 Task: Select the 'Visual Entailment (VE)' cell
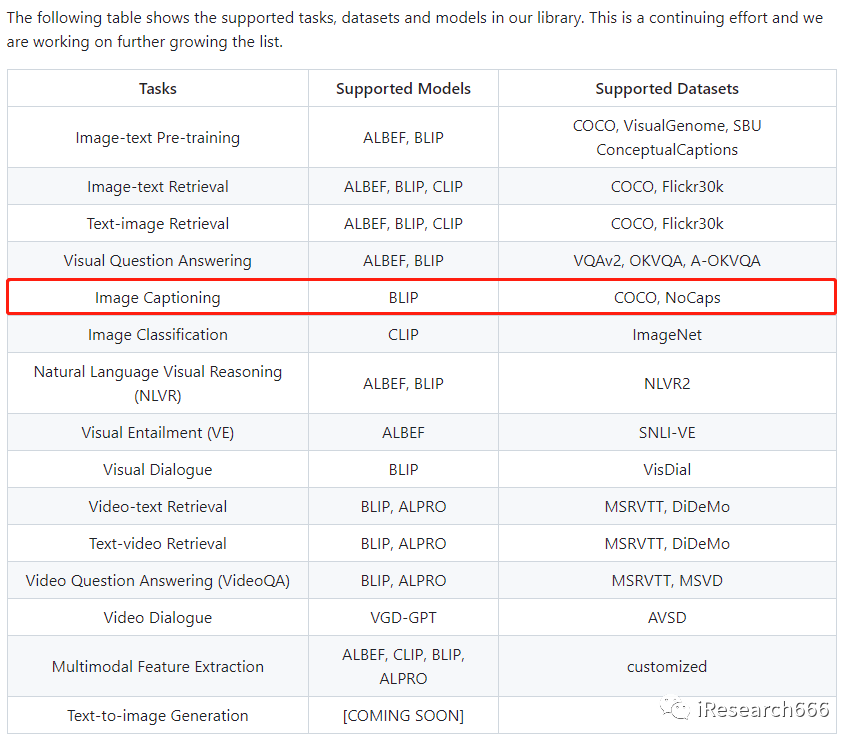158,432
